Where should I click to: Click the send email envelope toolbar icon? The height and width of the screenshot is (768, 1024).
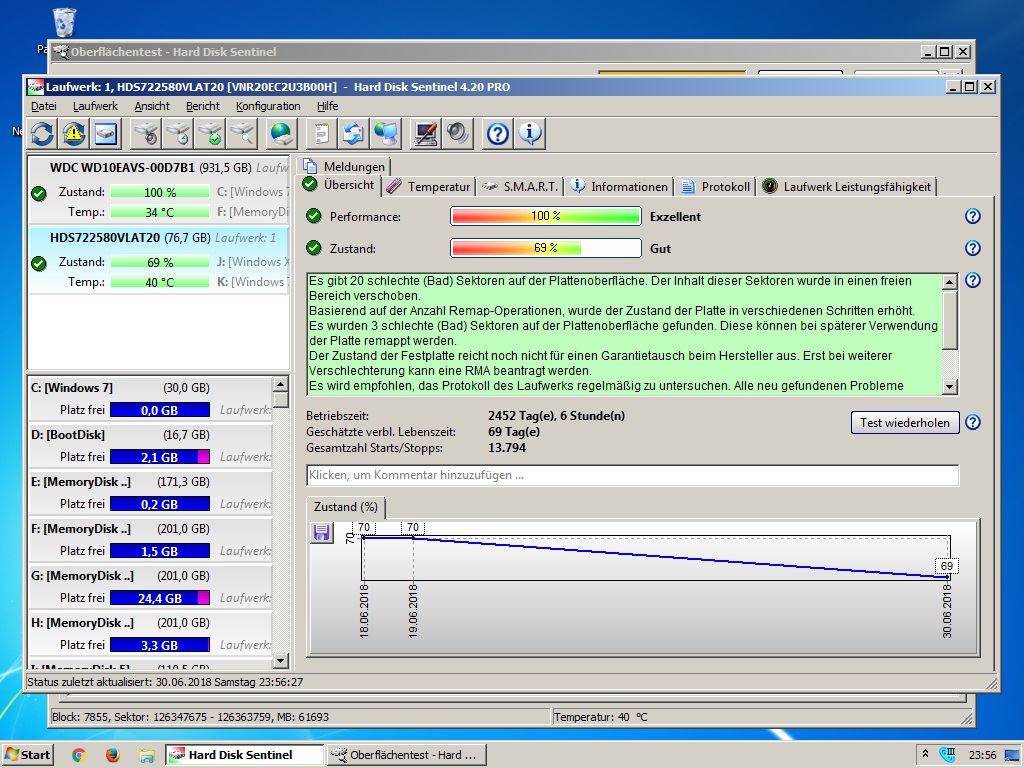pyautogui.click(x=353, y=134)
